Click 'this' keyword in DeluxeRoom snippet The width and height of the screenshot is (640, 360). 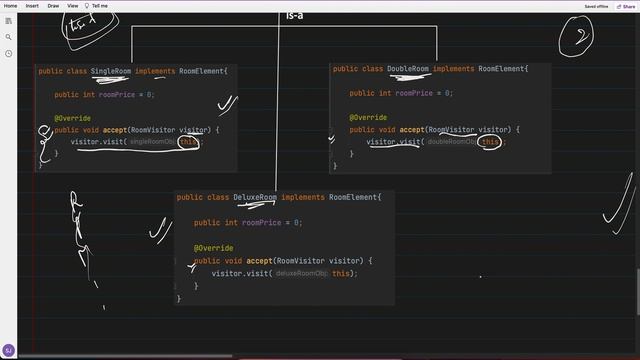coord(340,273)
